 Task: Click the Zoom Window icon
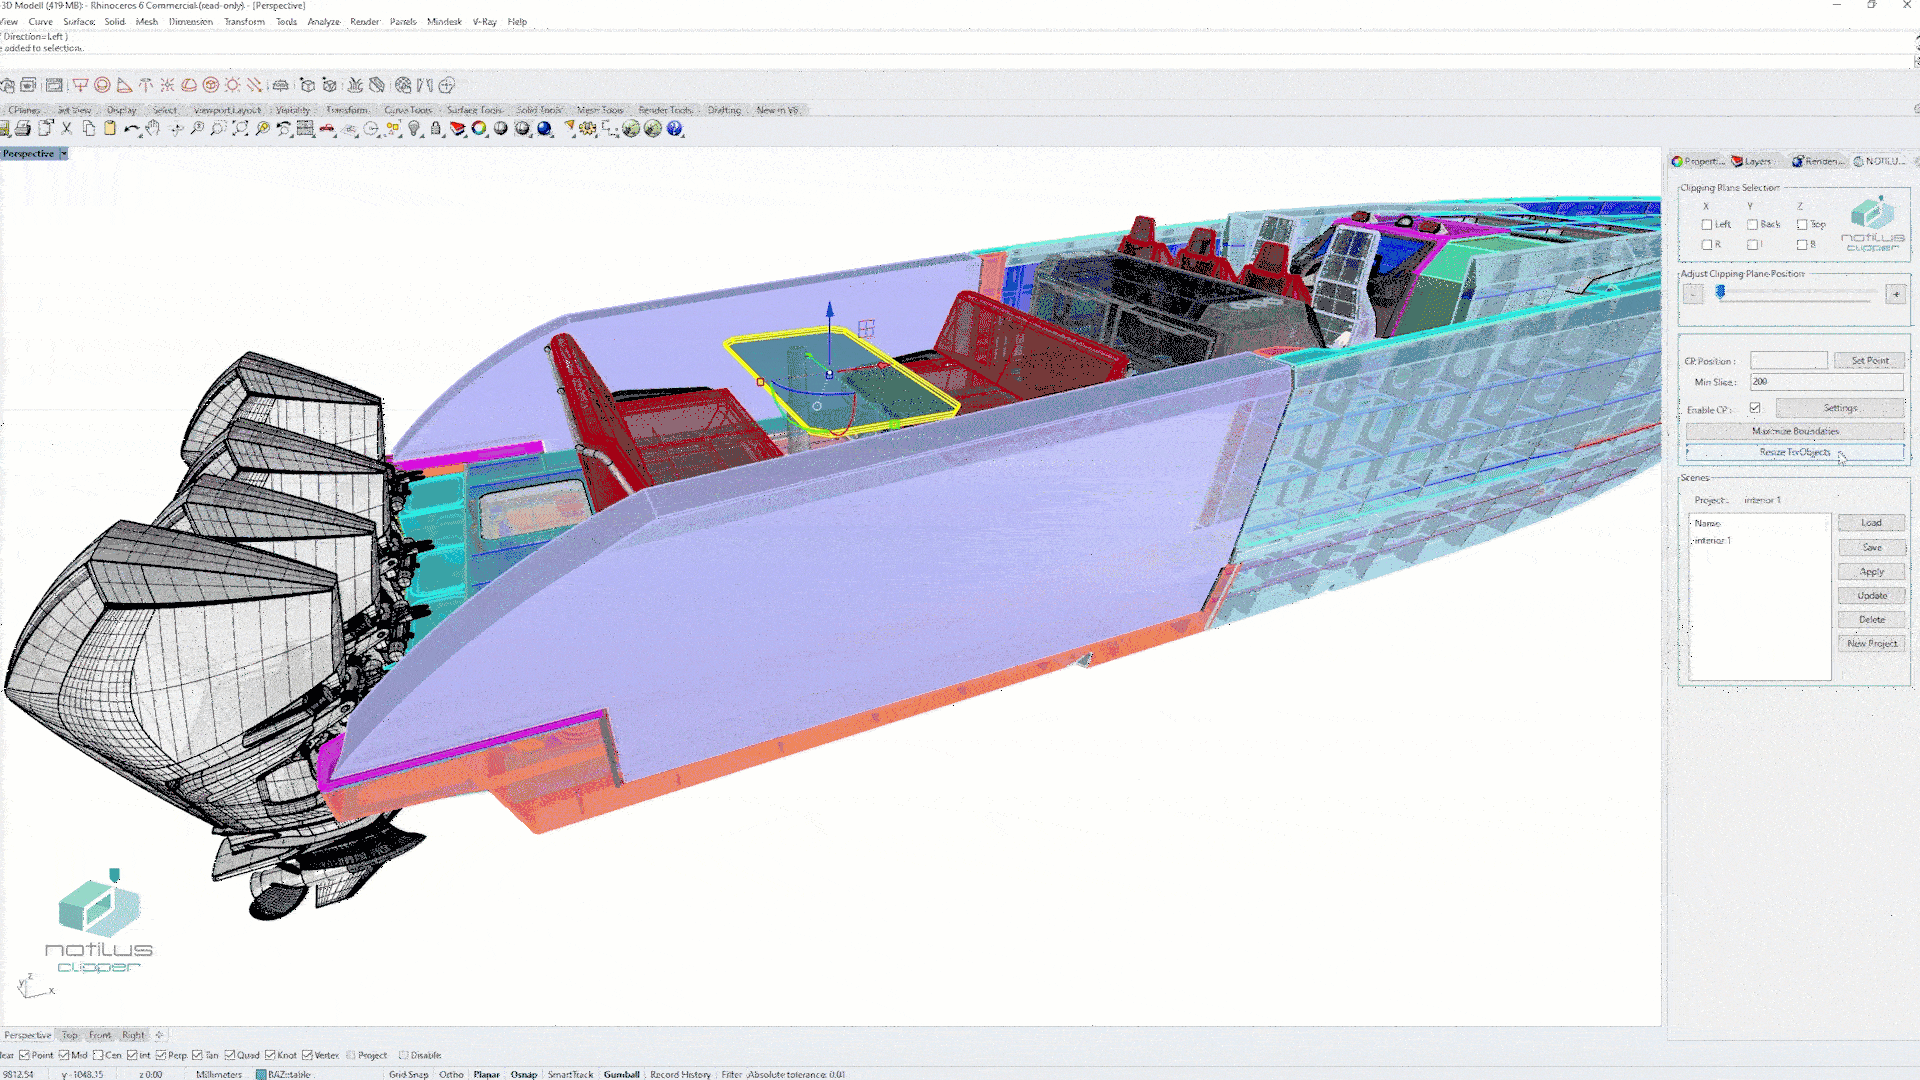coord(218,128)
